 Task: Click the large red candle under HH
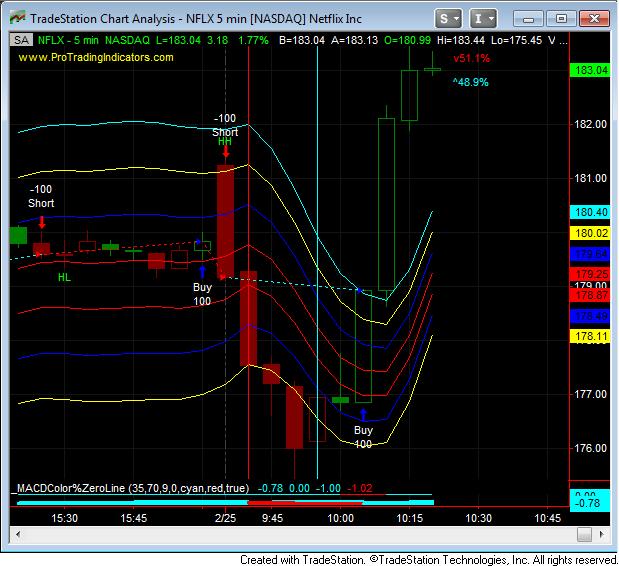click(225, 222)
